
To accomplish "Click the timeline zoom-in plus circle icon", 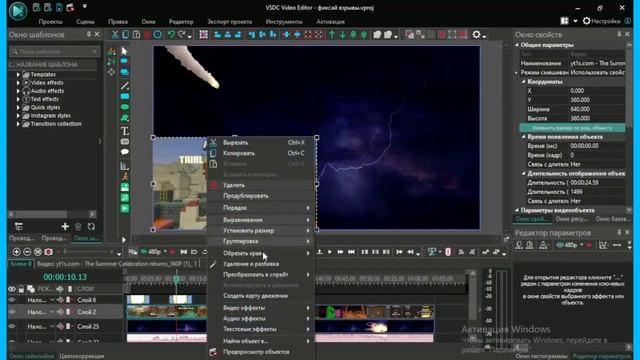I will pos(17,252).
